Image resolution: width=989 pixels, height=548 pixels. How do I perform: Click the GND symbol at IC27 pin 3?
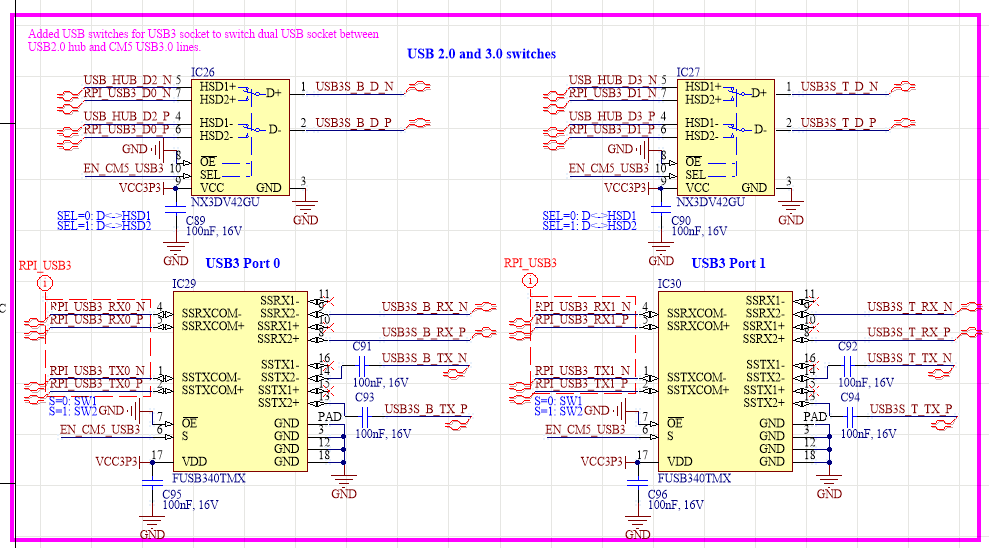(791, 209)
